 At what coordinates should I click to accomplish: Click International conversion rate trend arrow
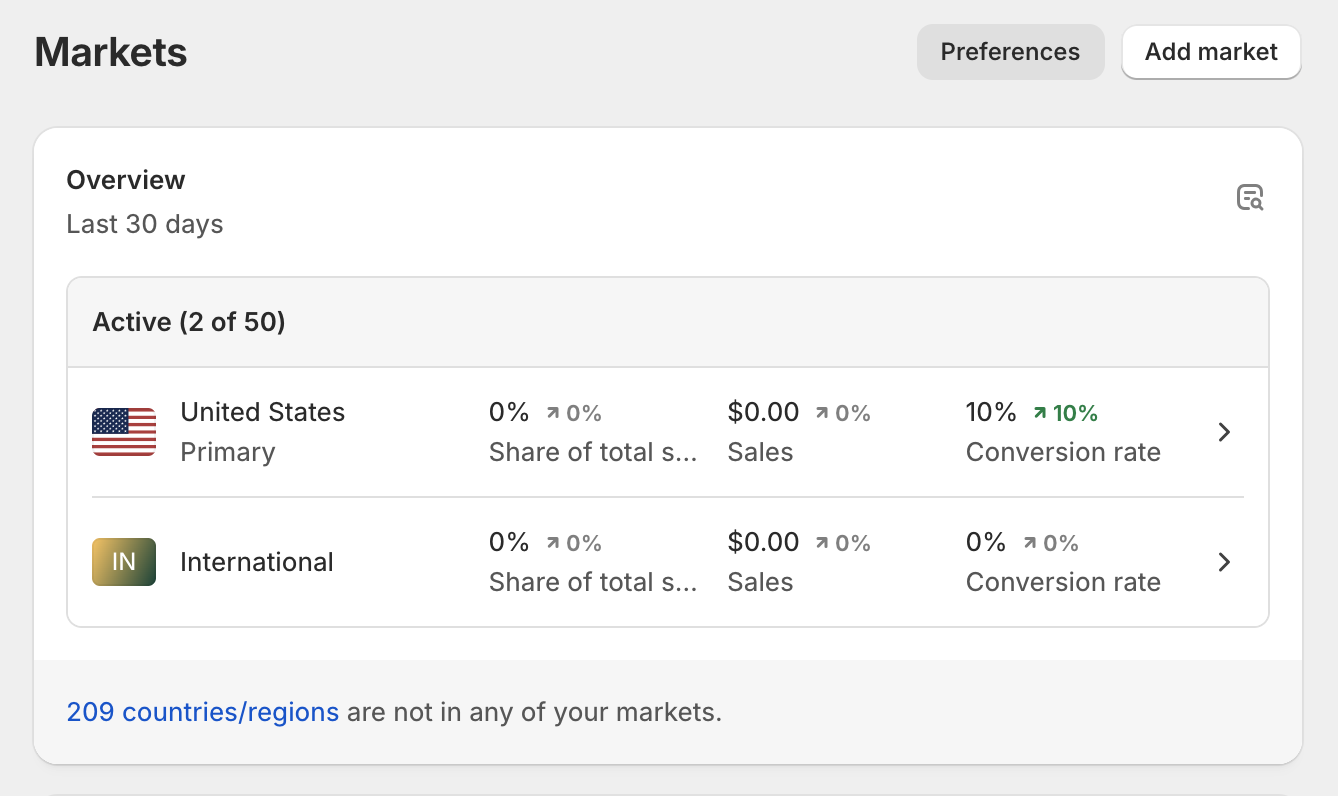pos(1030,543)
